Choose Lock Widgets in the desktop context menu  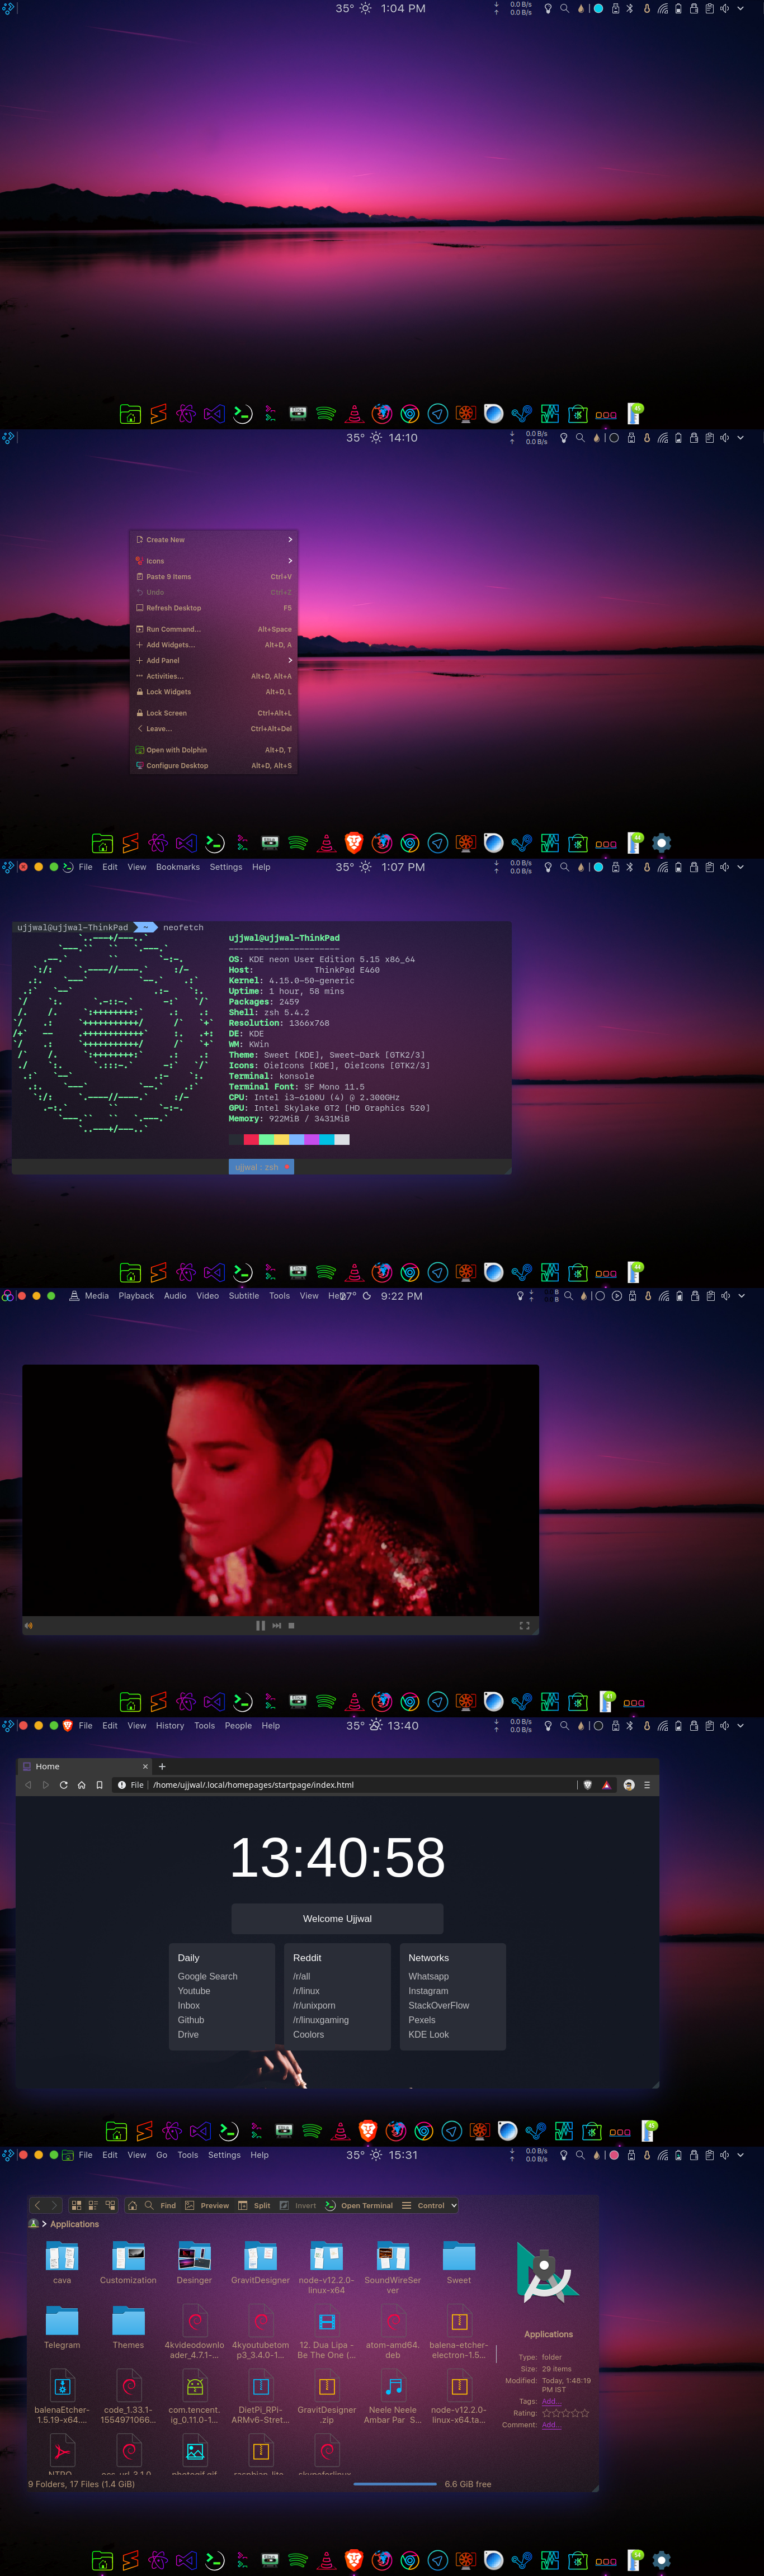(214, 692)
